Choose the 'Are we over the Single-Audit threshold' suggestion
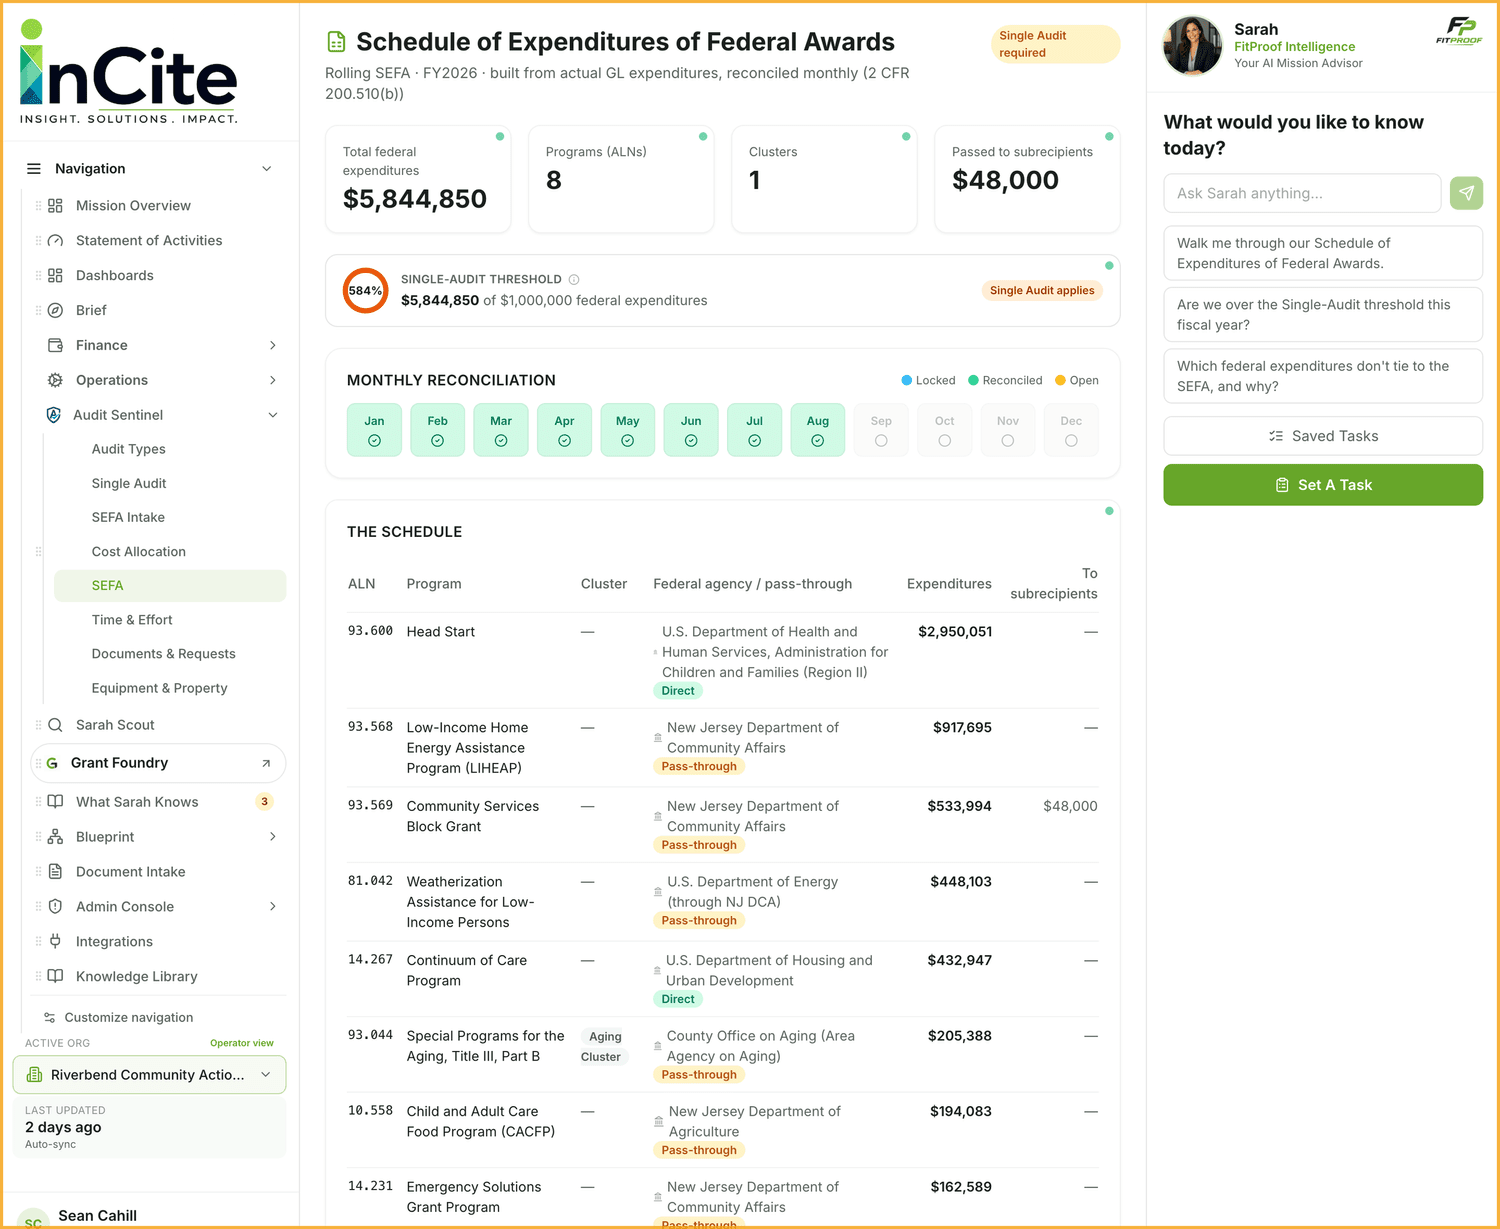 point(1323,315)
